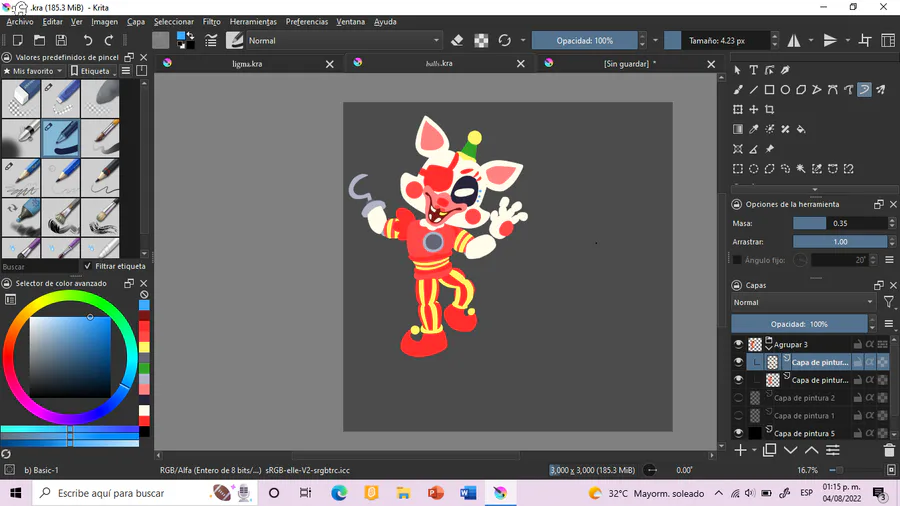Image resolution: width=900 pixels, height=506 pixels.
Task: Save the document with the floppy icon
Action: (61, 40)
